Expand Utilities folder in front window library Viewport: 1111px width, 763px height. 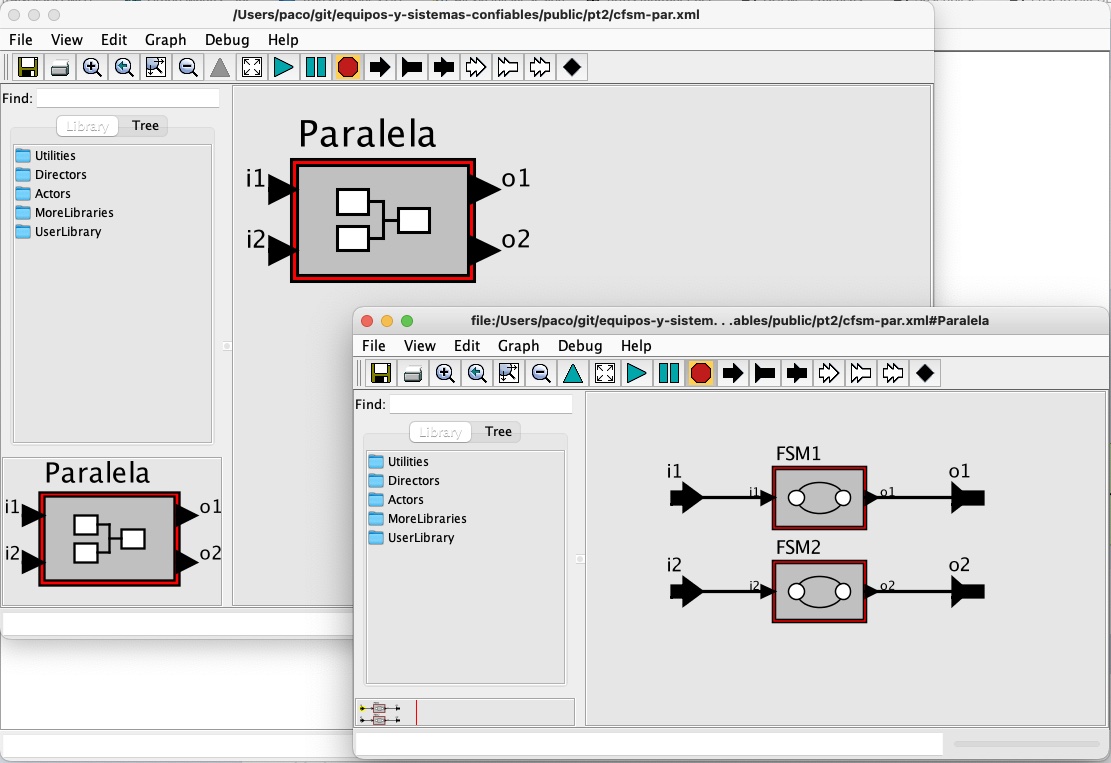399,461
